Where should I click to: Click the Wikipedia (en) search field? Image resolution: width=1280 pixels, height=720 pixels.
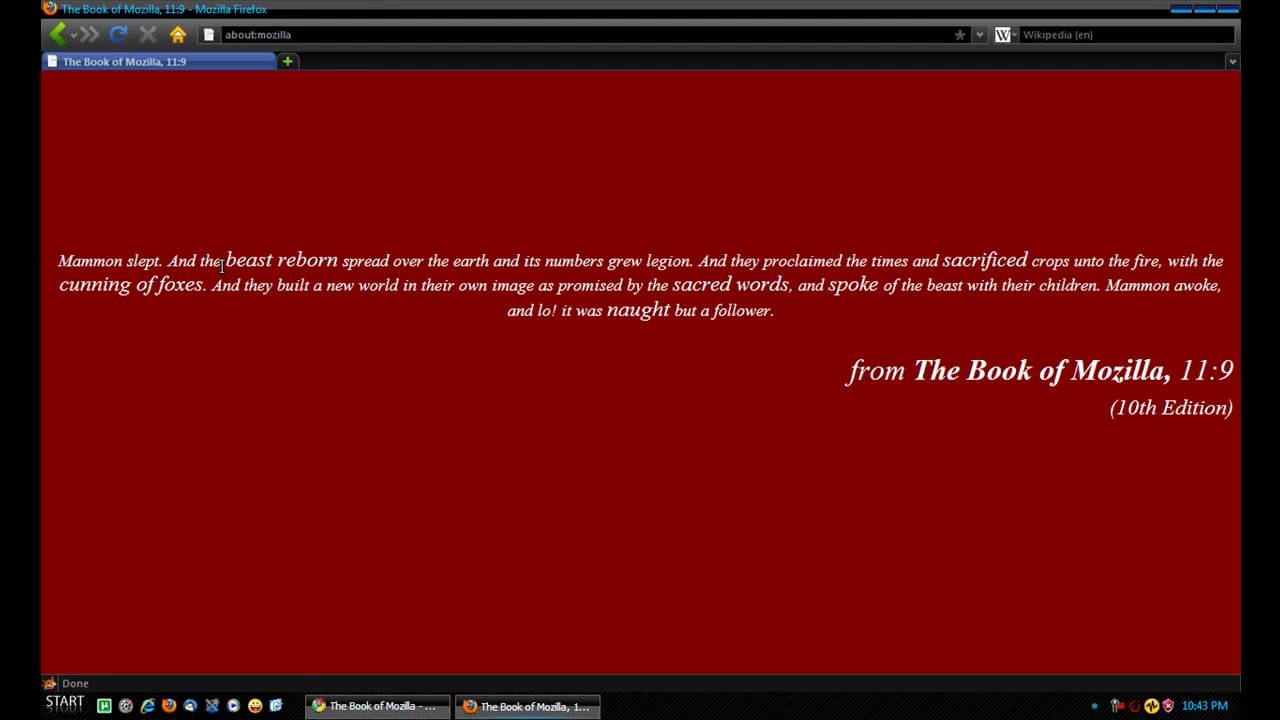(1127, 34)
